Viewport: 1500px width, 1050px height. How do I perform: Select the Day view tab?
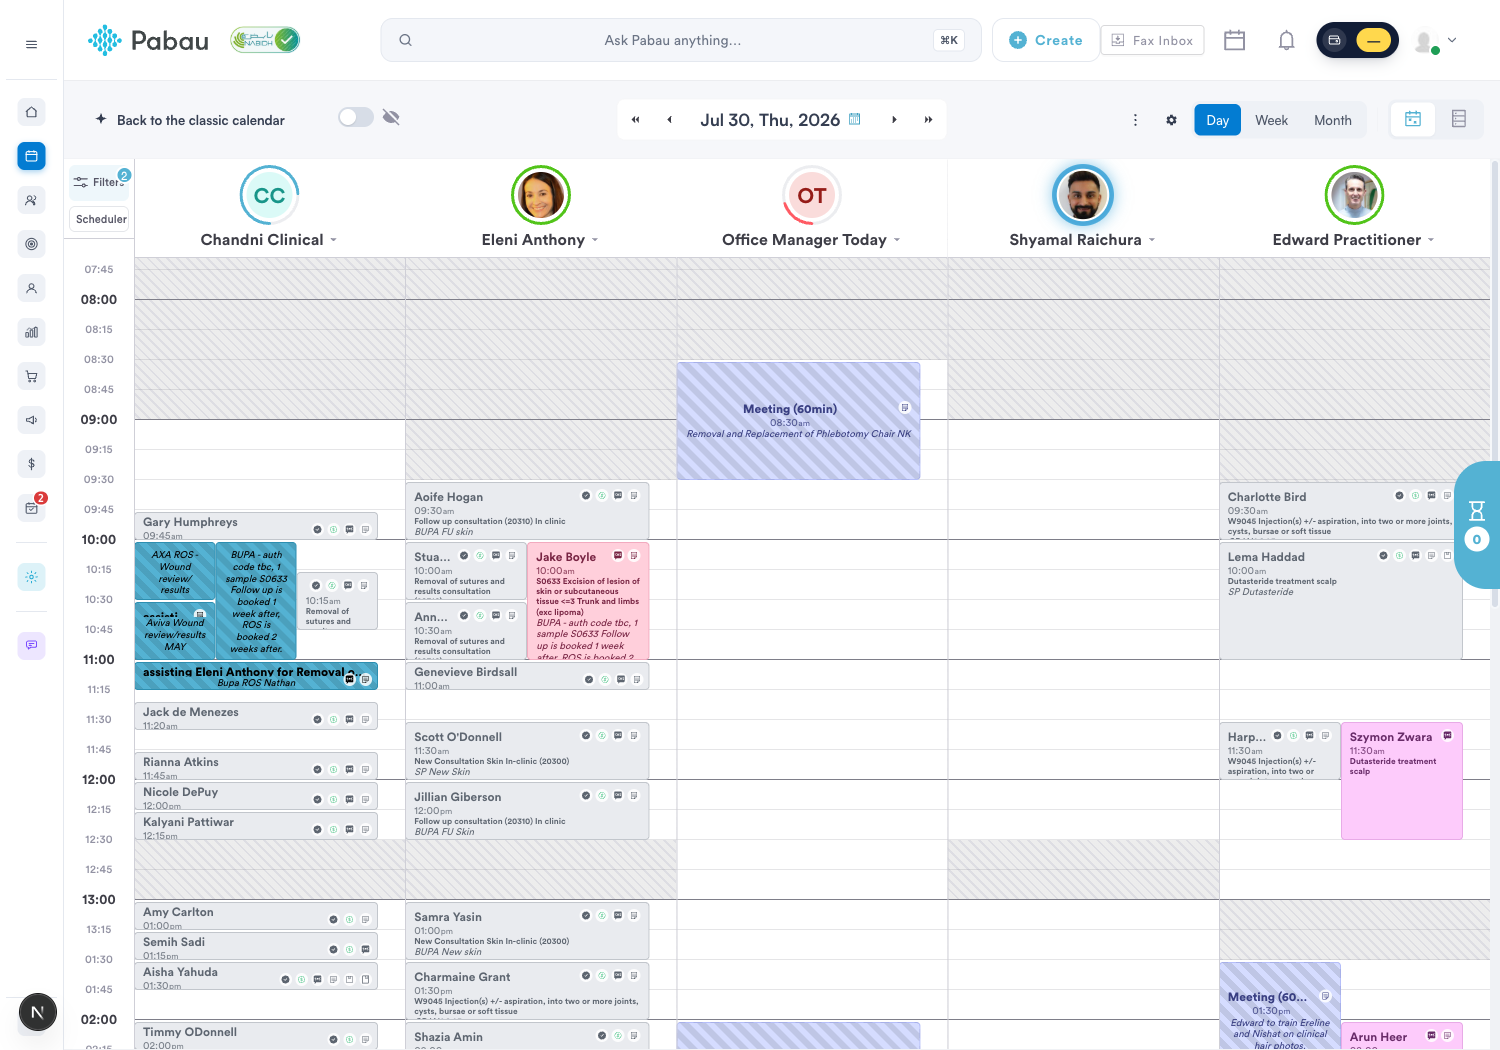[x=1217, y=120]
